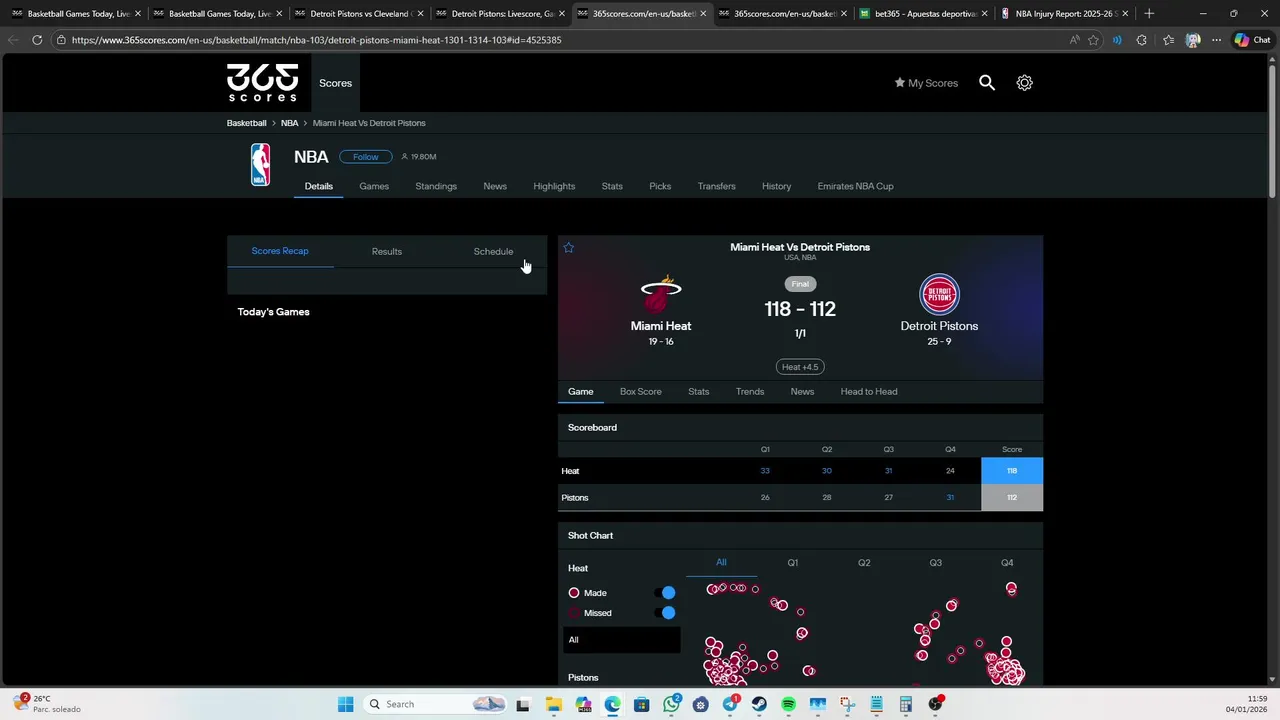
Task: Open the Highlights tab in NBA navigation
Action: [554, 186]
